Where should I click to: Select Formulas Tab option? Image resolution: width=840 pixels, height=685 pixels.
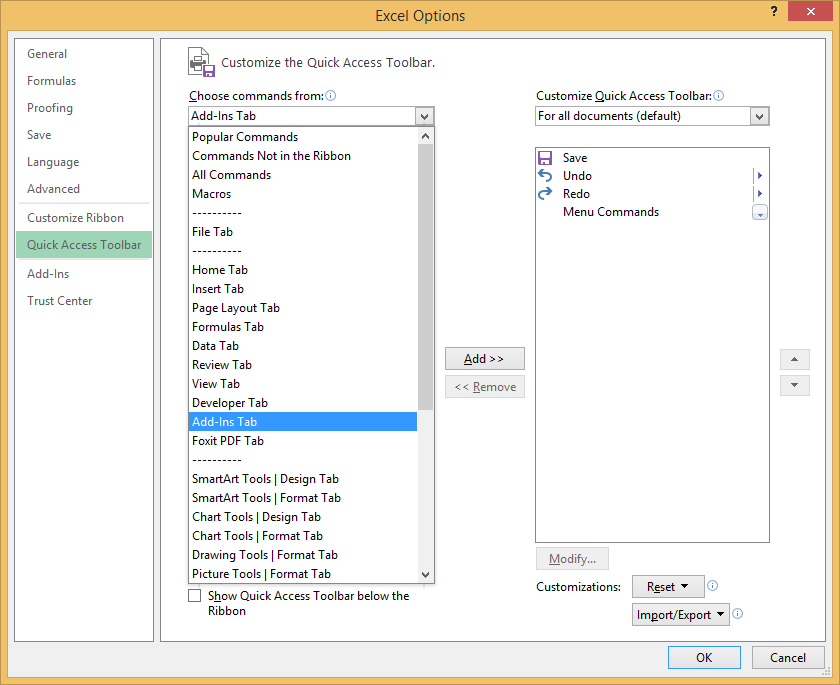point(303,327)
